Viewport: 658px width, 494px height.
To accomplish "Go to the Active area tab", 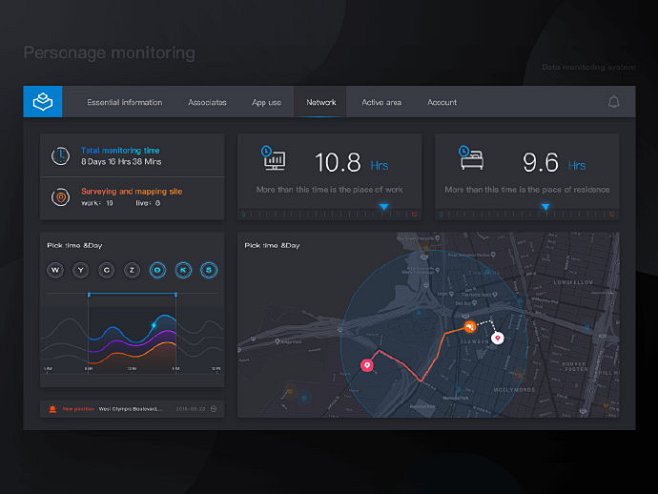I will pyautogui.click(x=381, y=102).
